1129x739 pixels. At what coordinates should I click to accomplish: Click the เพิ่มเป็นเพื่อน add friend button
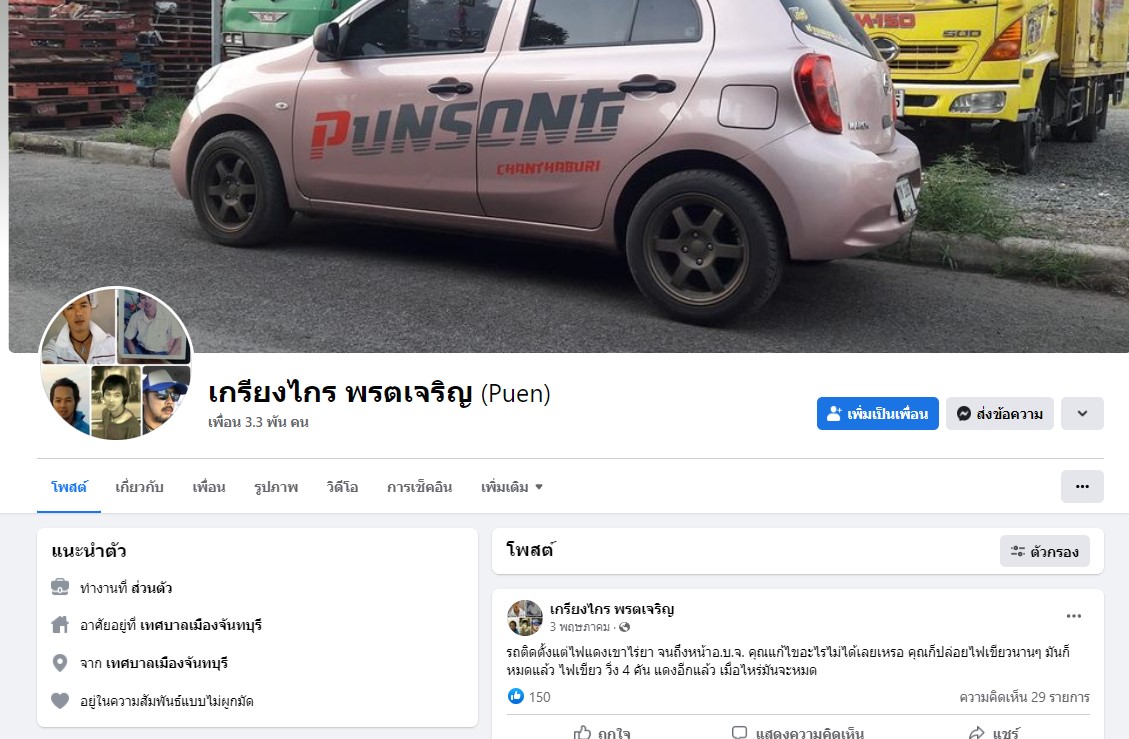click(x=877, y=413)
